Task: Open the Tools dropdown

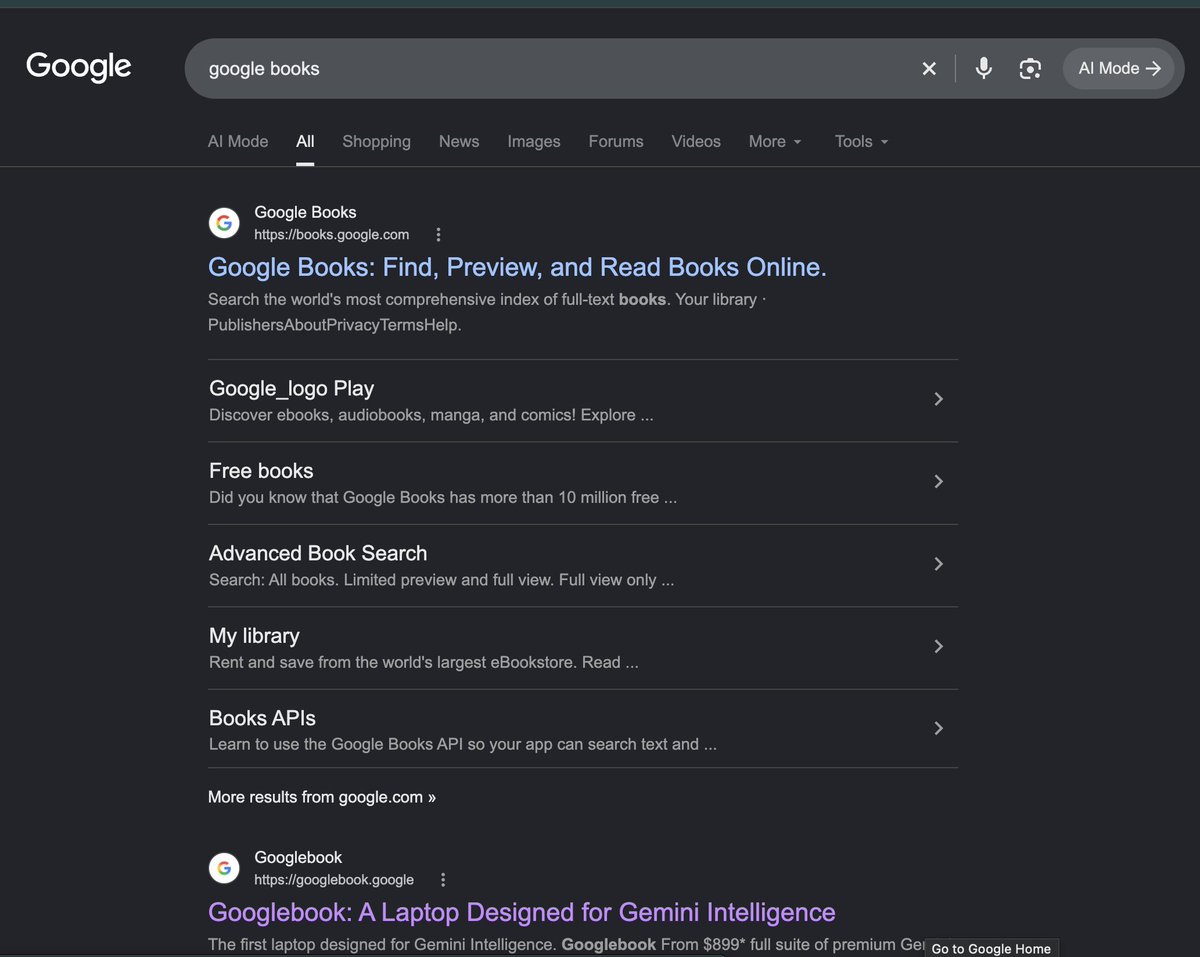Action: (861, 141)
